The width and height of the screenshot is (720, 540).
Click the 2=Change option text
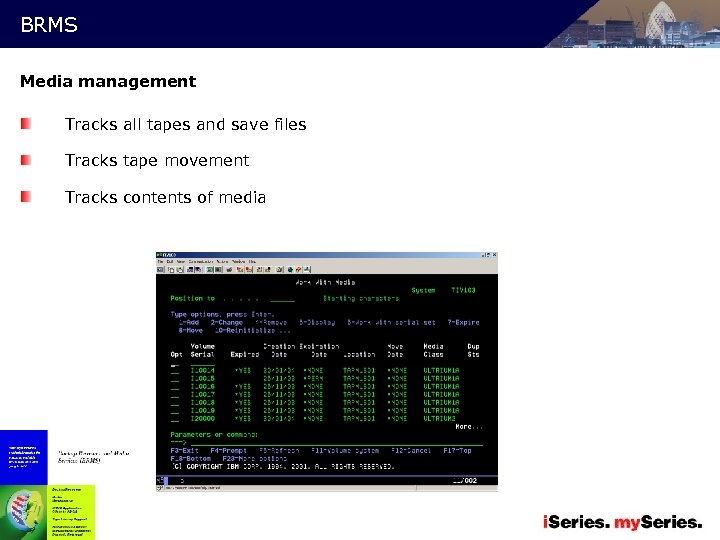tap(226, 322)
